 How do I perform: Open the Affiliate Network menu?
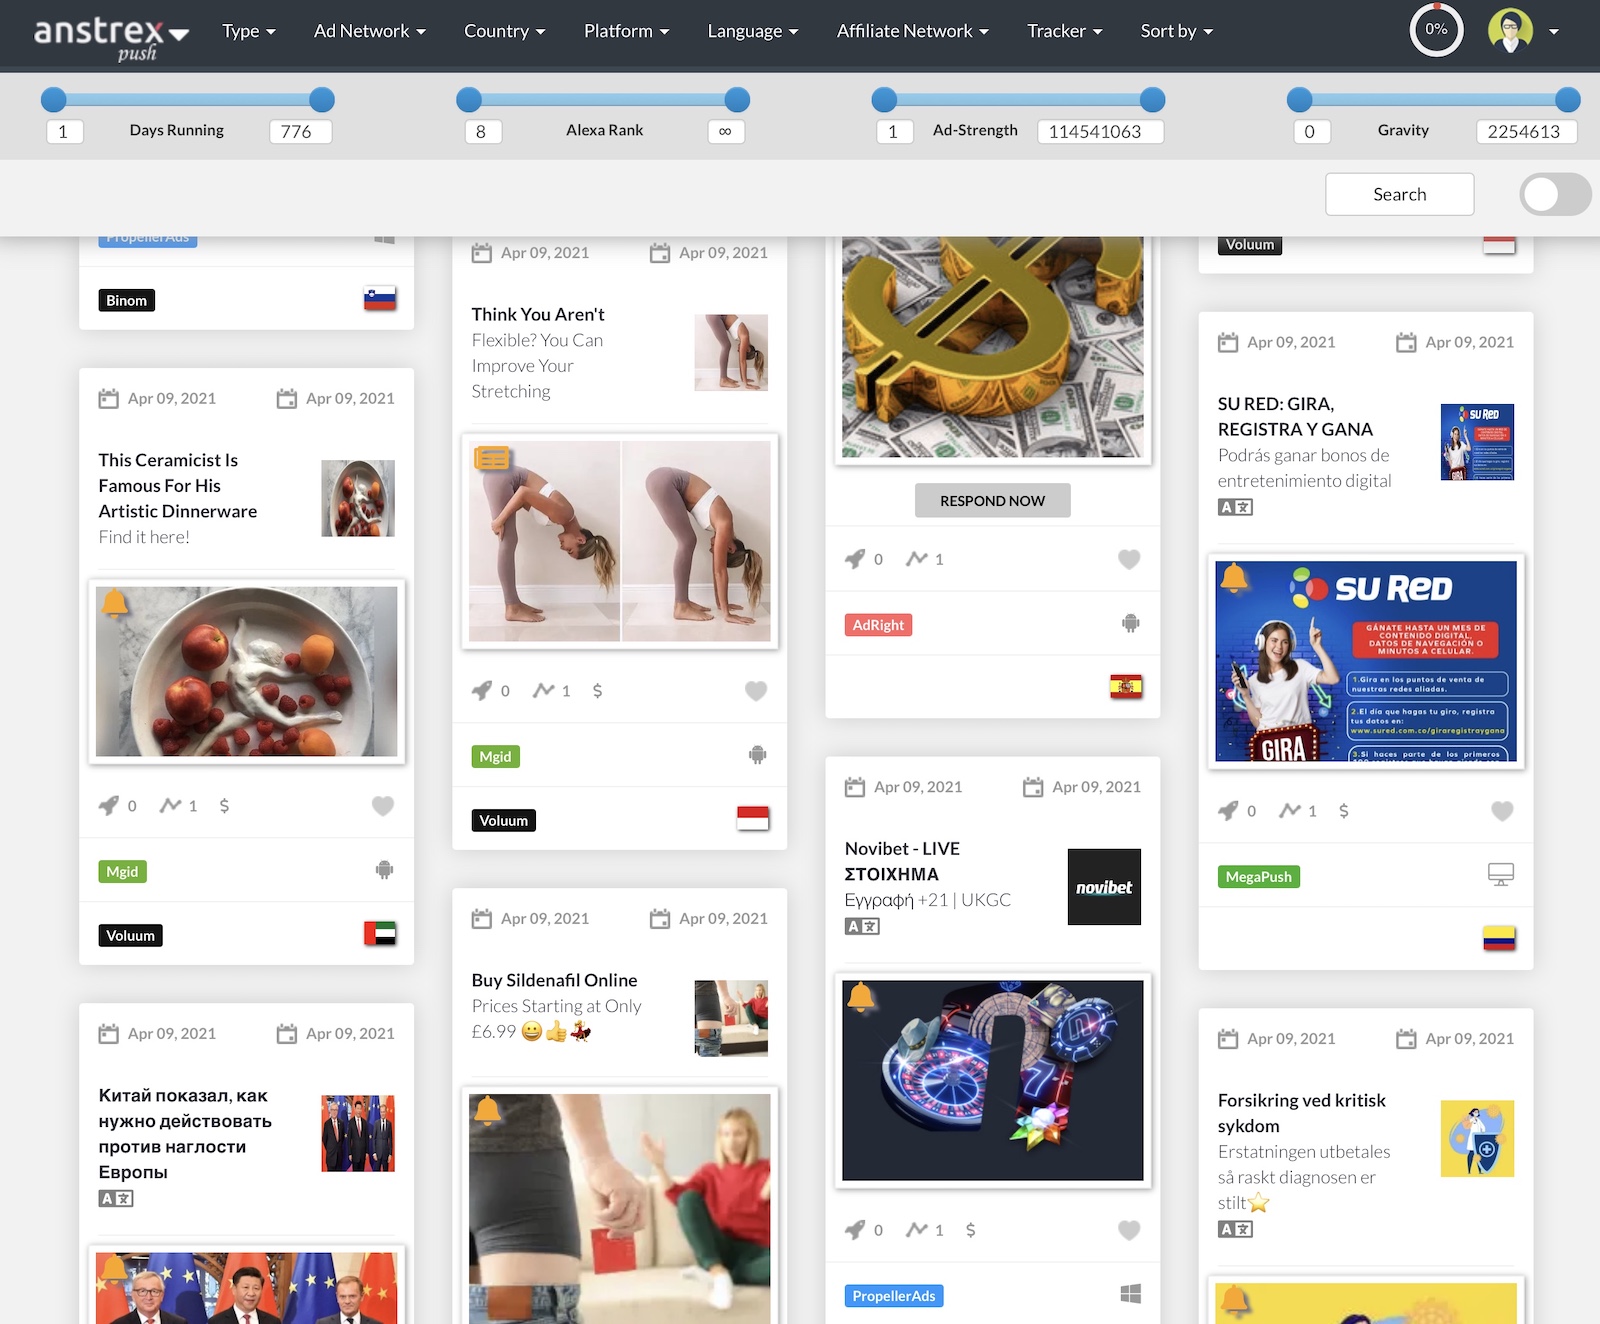pos(912,31)
